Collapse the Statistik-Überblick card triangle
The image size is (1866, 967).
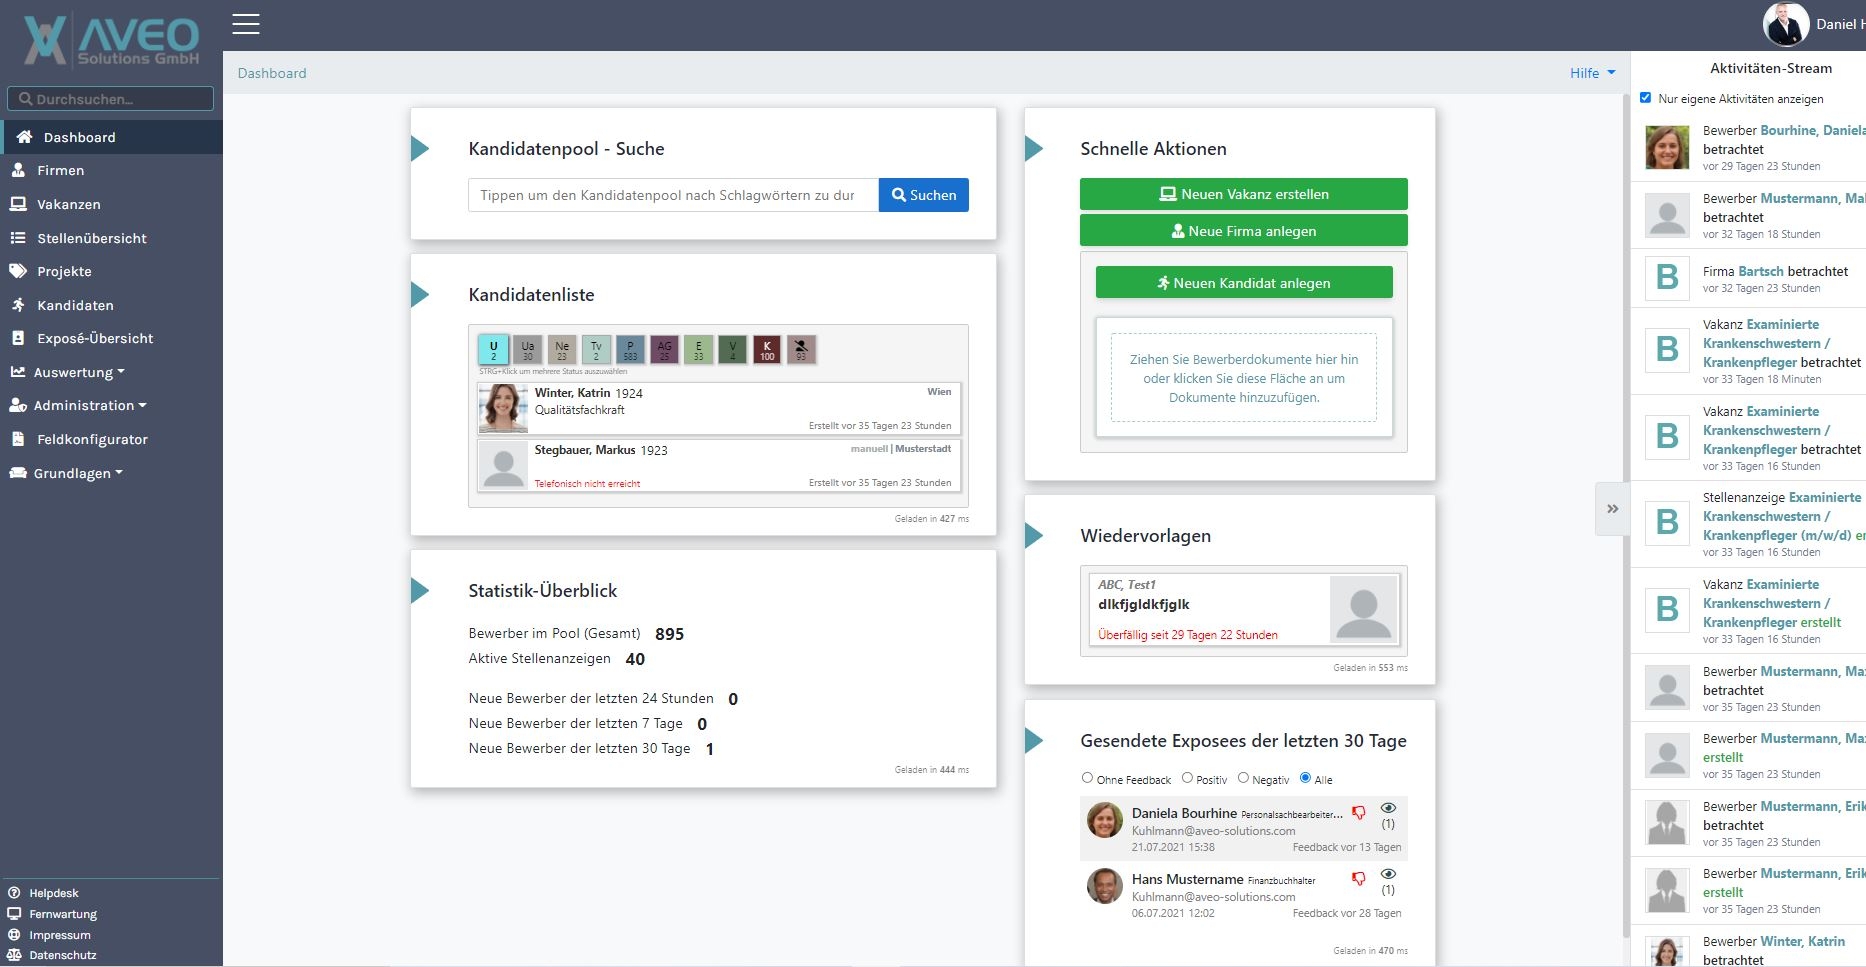pos(420,591)
